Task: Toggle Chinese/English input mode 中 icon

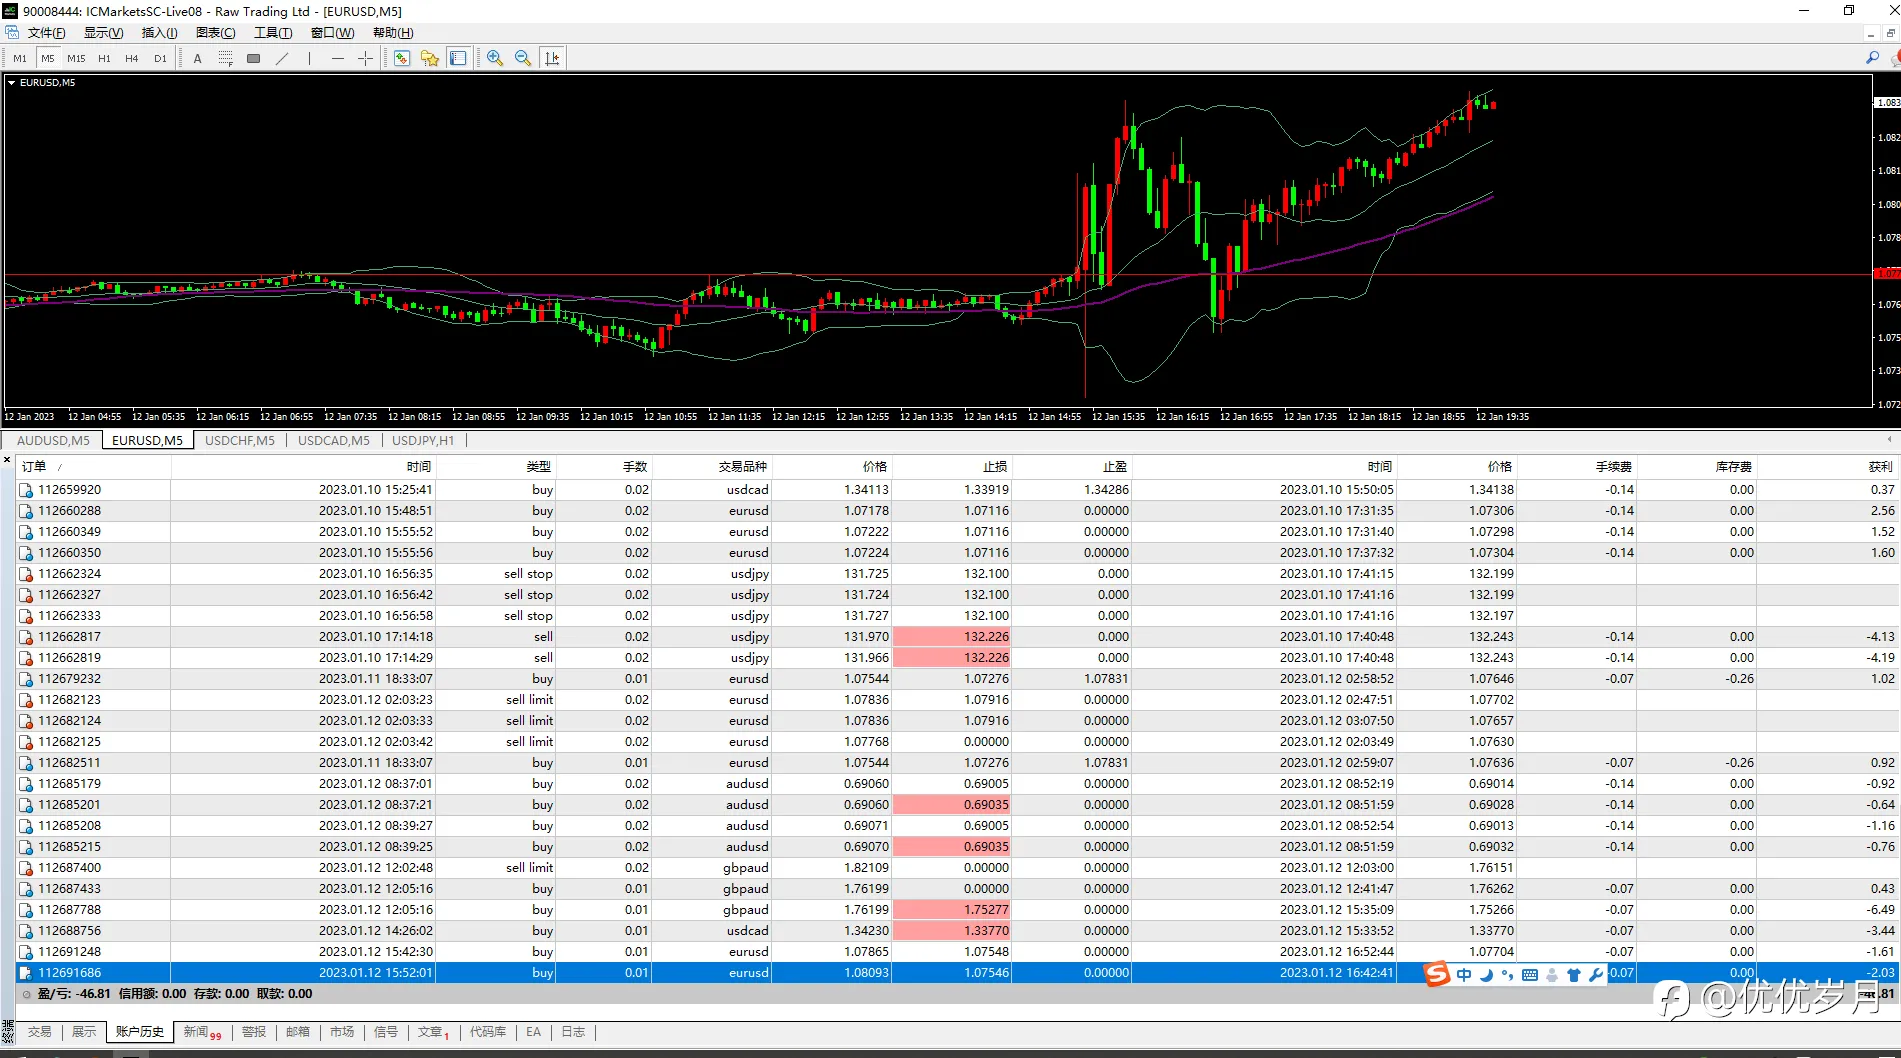Action: pyautogui.click(x=1464, y=975)
